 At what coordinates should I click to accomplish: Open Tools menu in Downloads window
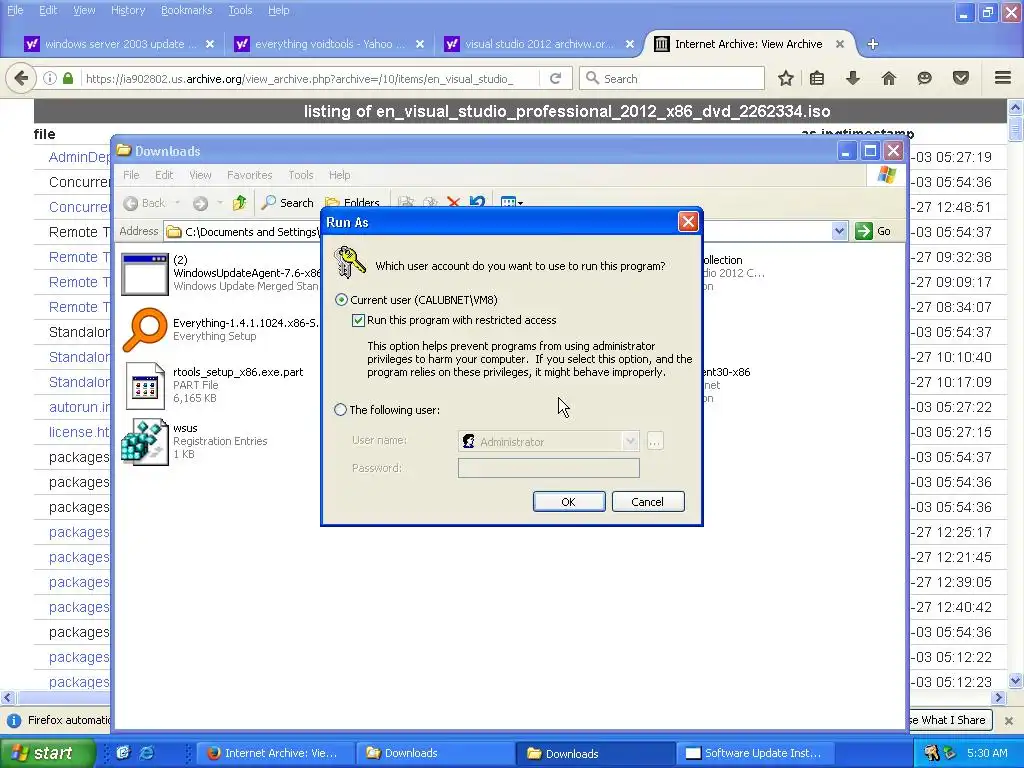(300, 175)
